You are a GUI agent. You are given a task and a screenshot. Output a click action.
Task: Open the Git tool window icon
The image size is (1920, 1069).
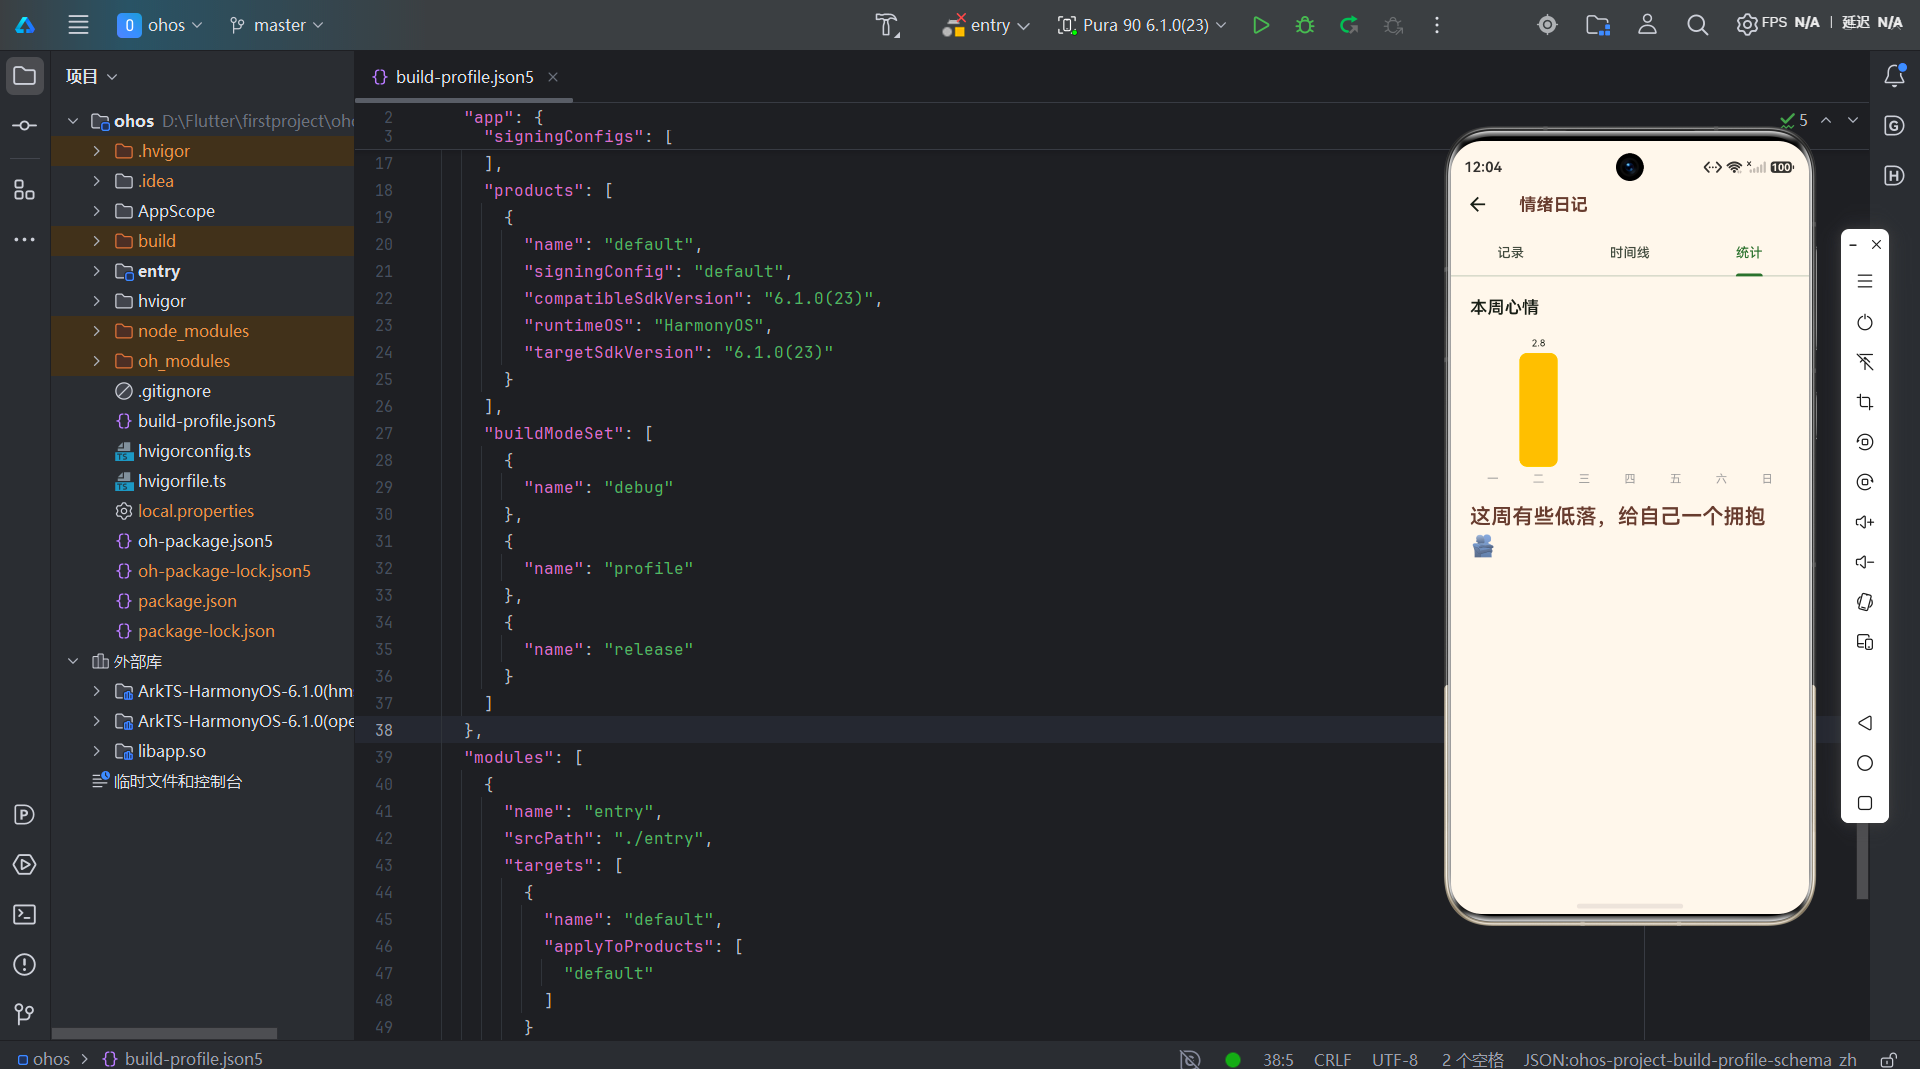click(25, 1014)
